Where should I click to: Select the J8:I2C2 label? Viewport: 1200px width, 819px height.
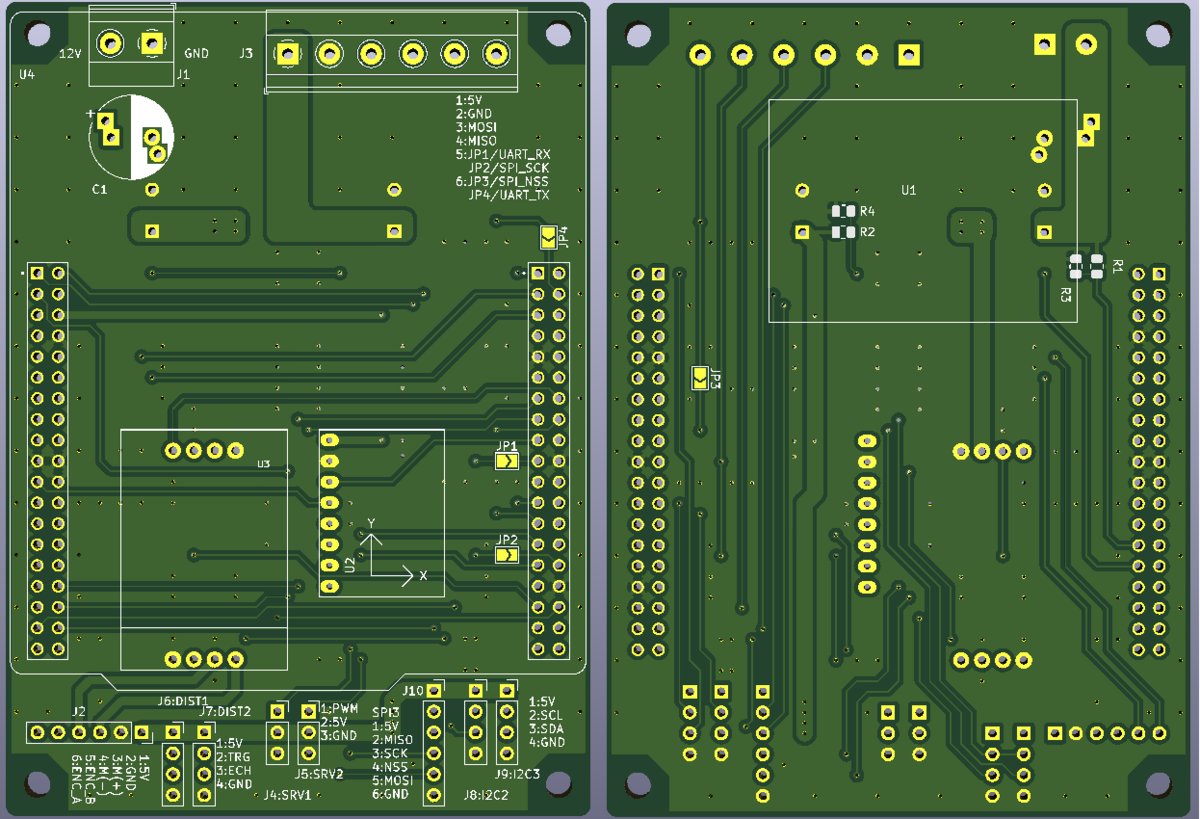486,795
